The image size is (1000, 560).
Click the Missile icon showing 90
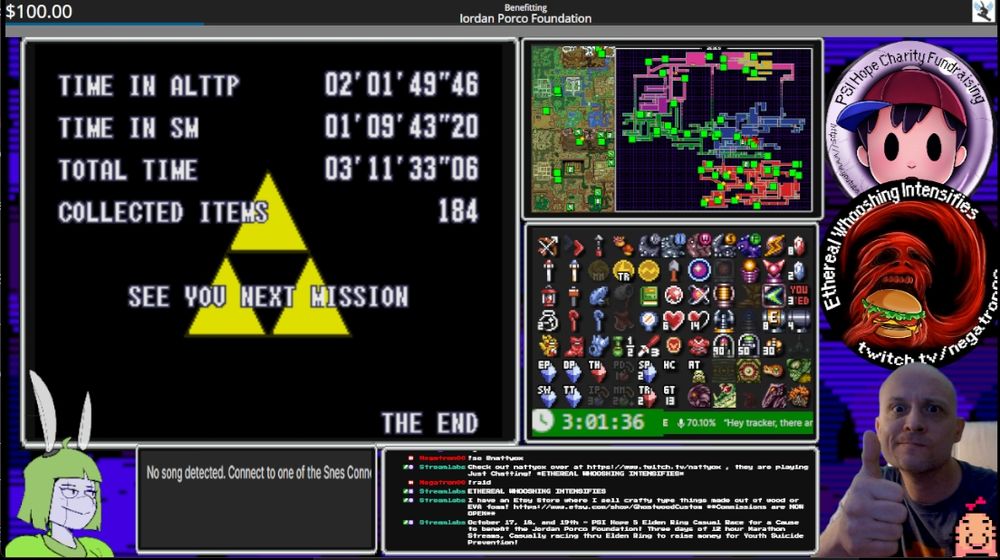724,346
